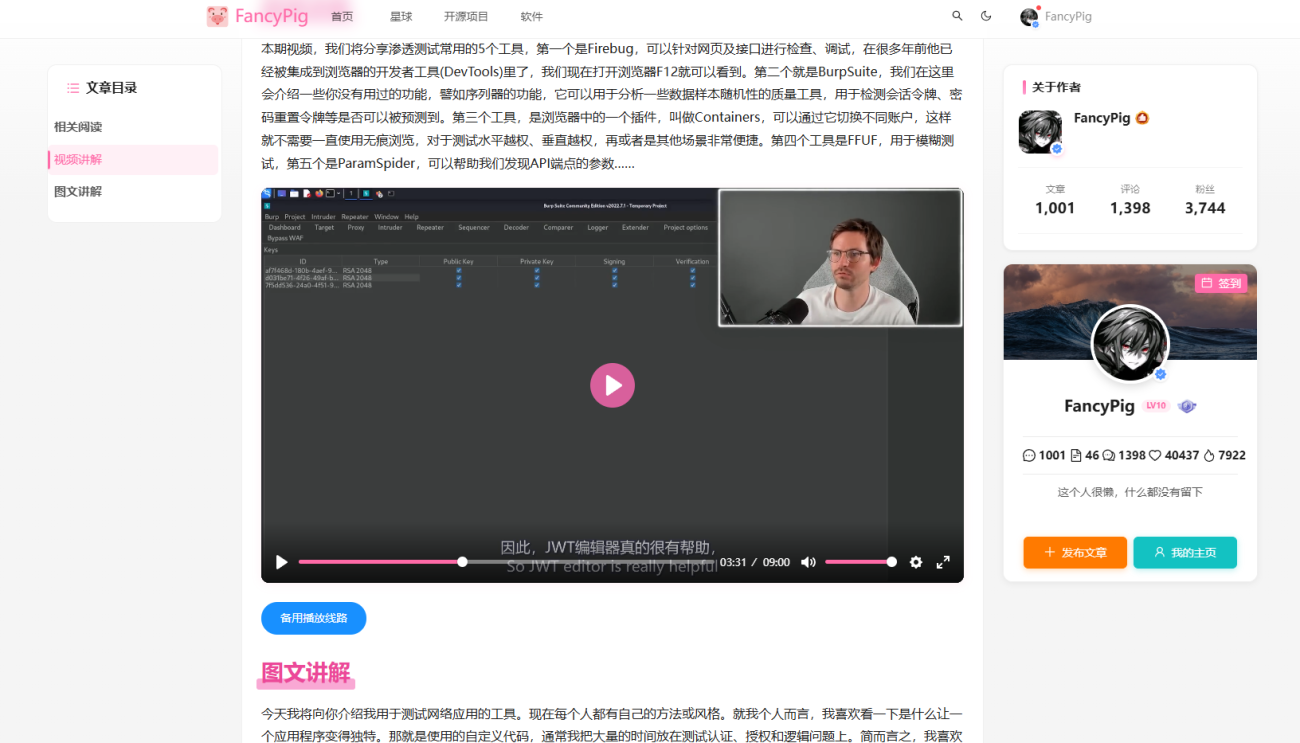This screenshot has width=1300, height=743.
Task: Toggle dark mode moon icon
Action: pos(986,16)
